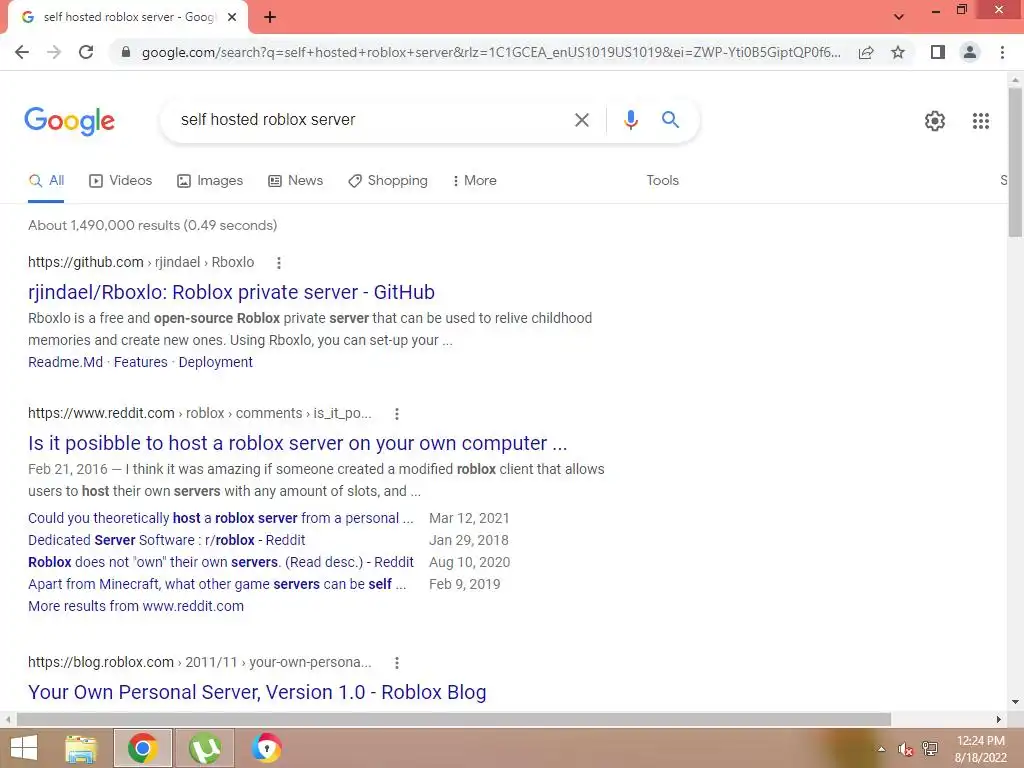Expand the More search categories menu
Viewport: 1024px width, 768px height.
475,181
